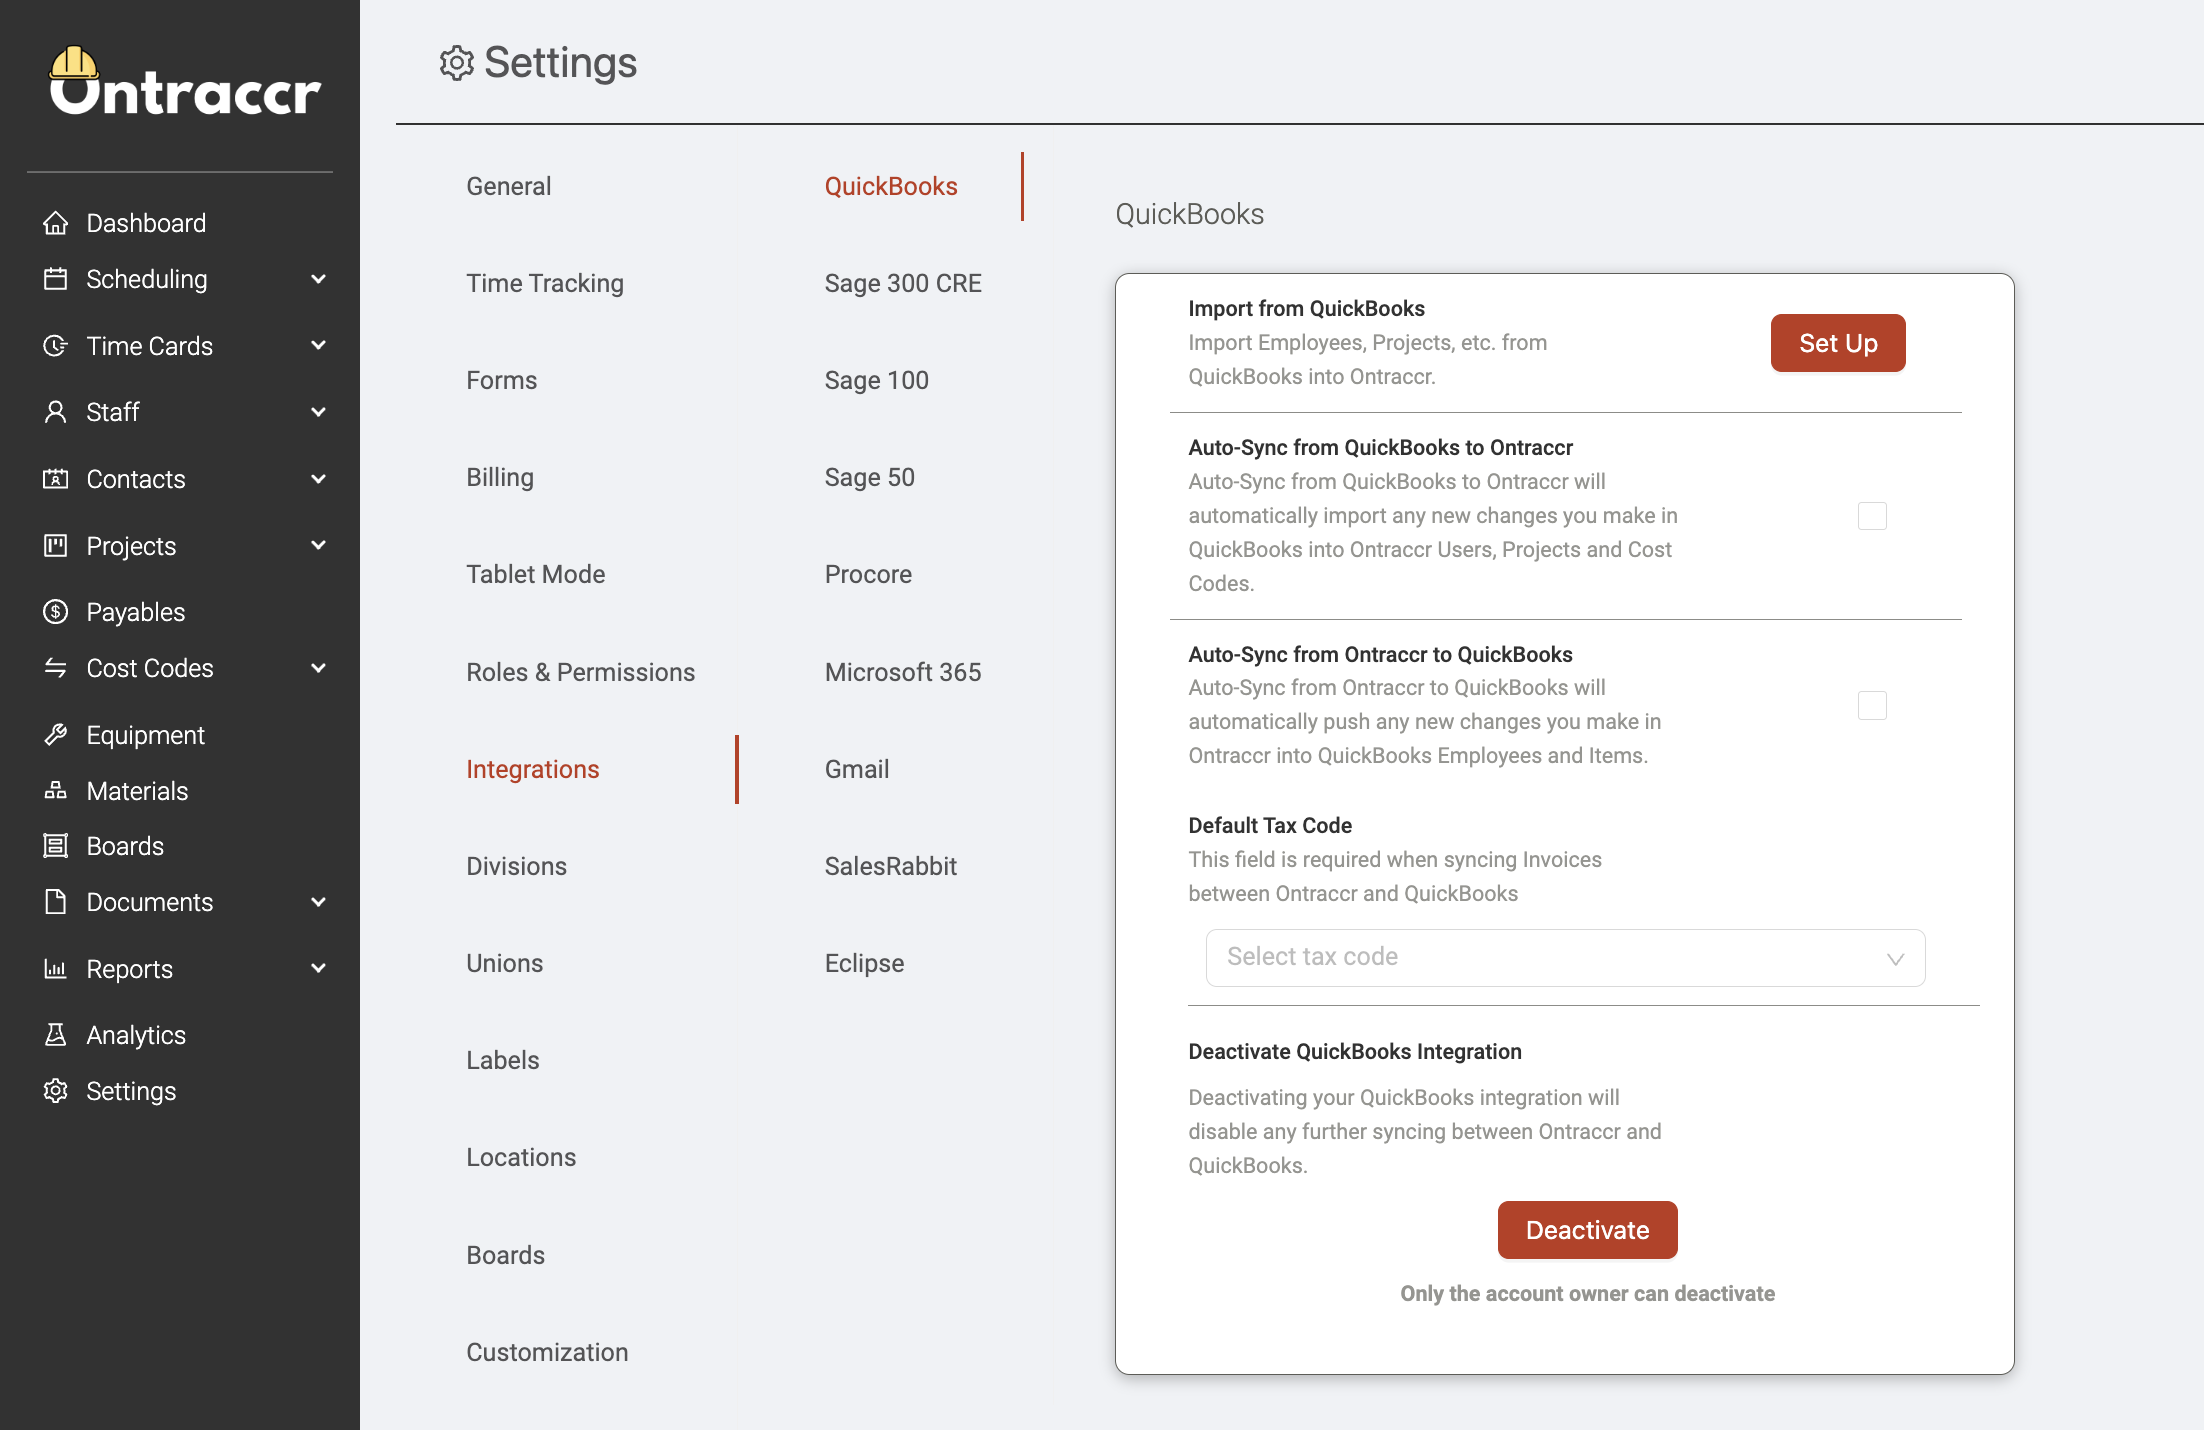The height and width of the screenshot is (1430, 2204).
Task: Click the Ontraccr hard-hat logo
Action: pyautogui.click(x=185, y=82)
